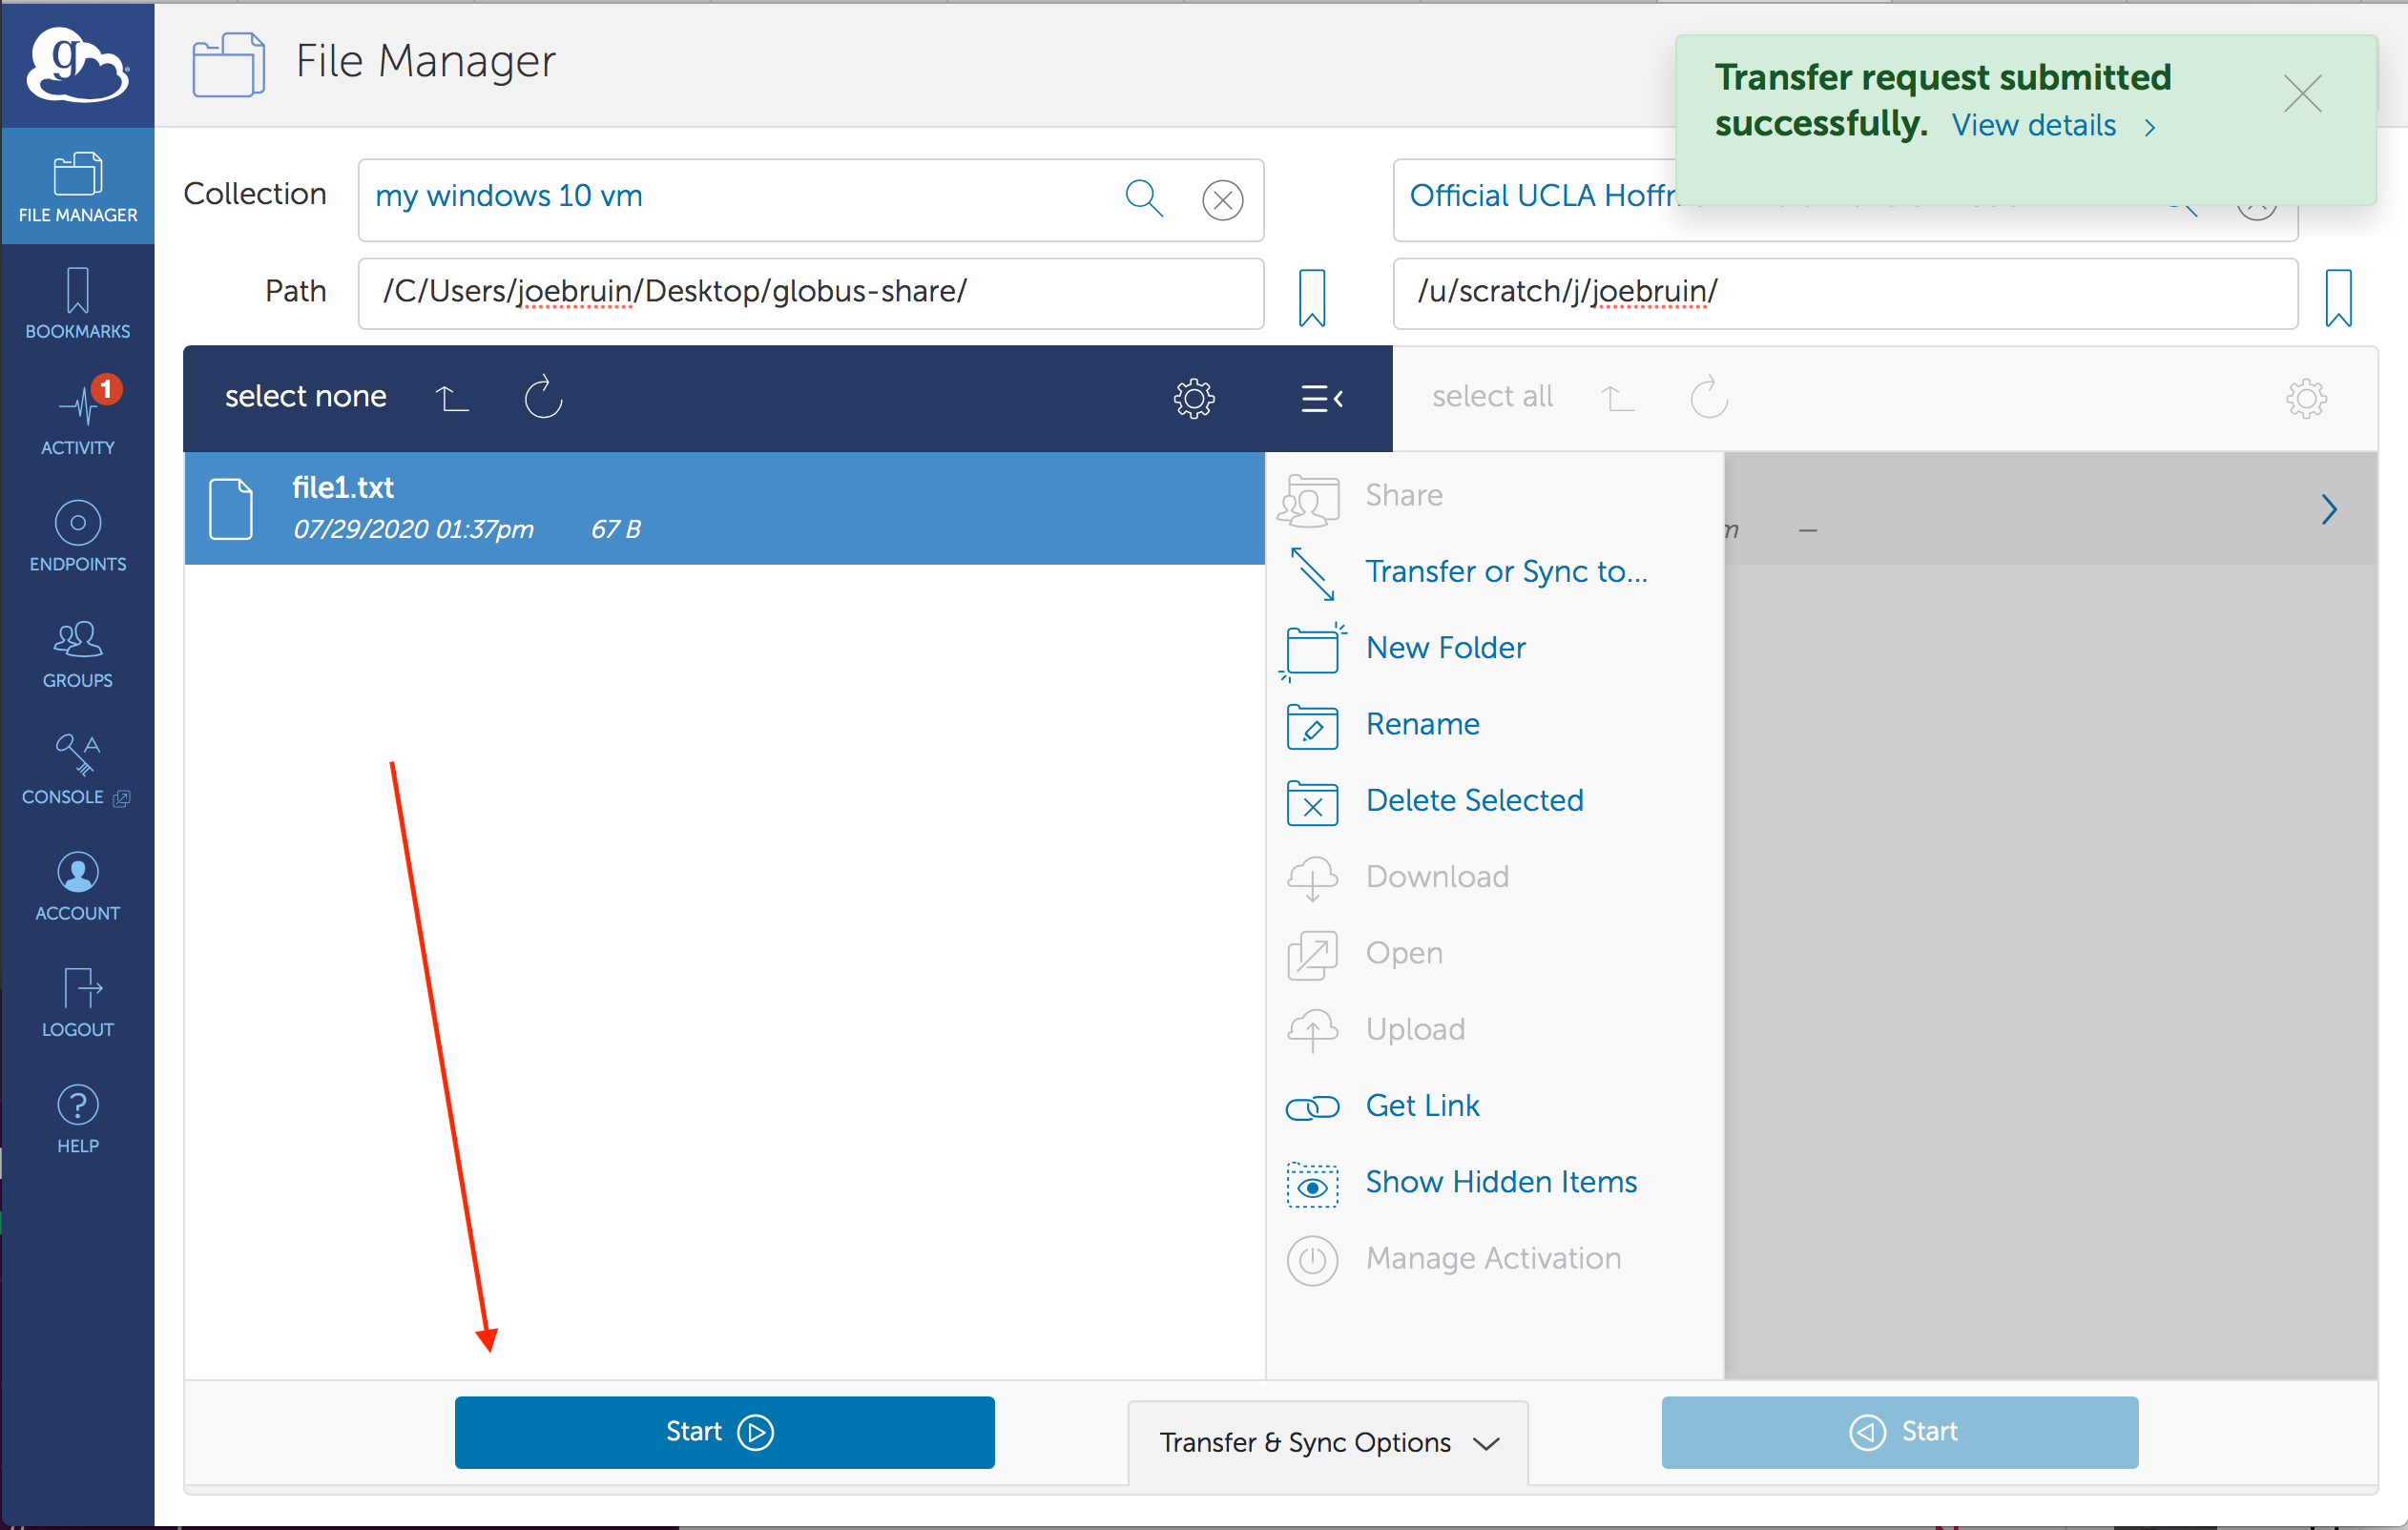2408x1530 pixels.
Task: Go up one folder in the right pane
Action: click(x=1617, y=398)
